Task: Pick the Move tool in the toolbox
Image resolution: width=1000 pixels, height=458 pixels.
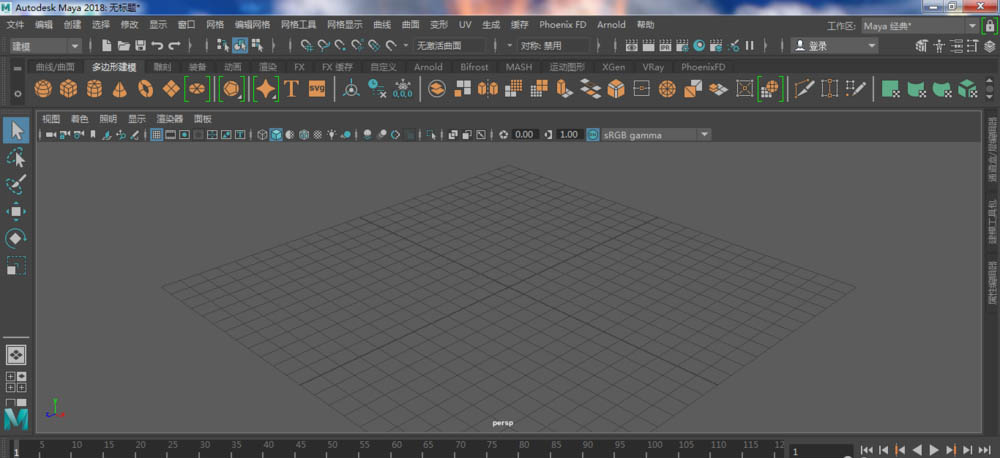Action: point(16,212)
